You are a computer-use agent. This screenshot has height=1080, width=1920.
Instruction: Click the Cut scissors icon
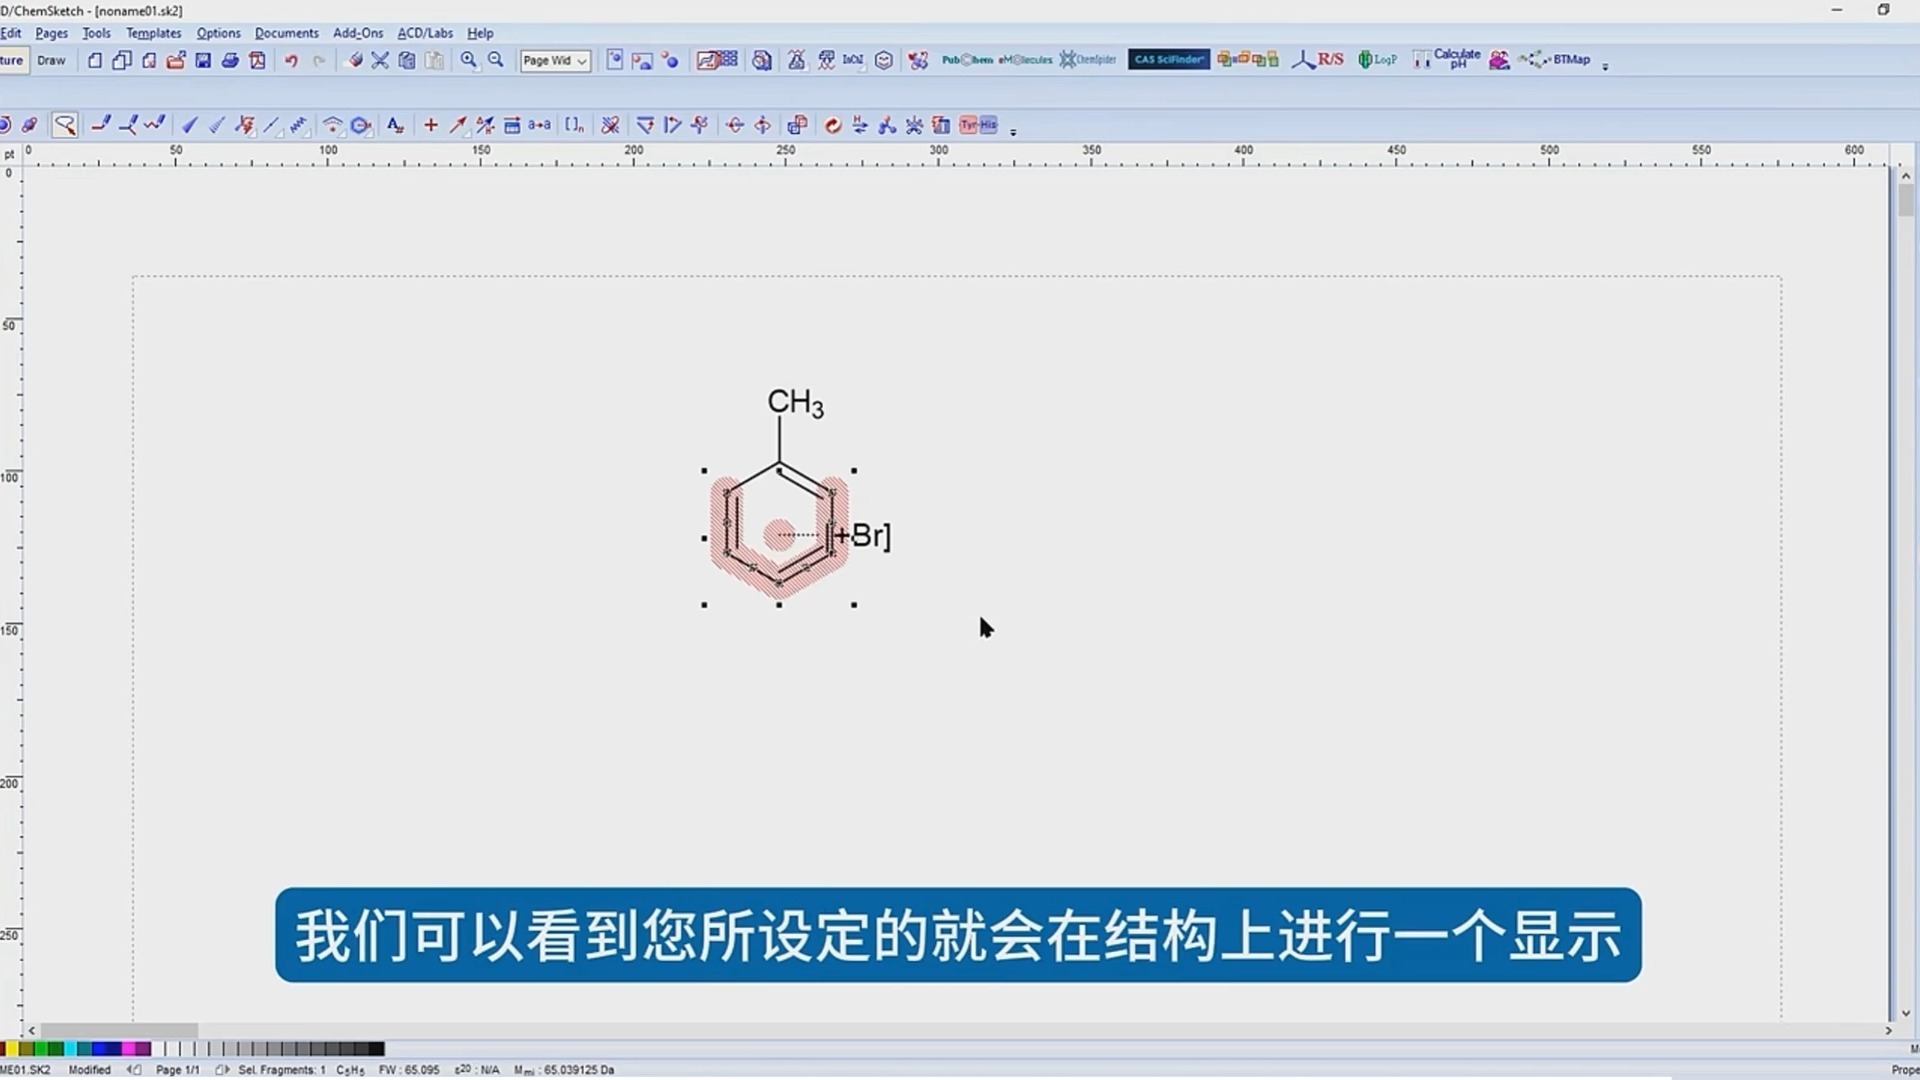[380, 60]
